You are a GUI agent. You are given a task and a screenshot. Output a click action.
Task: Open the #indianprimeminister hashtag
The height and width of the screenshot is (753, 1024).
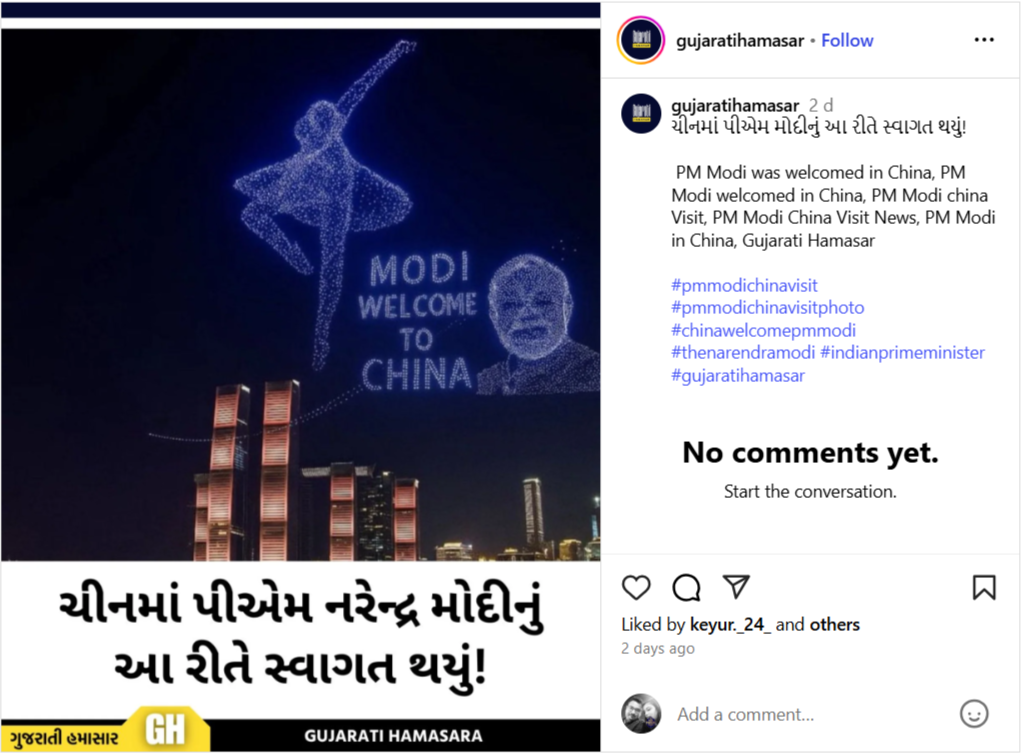[903, 353]
